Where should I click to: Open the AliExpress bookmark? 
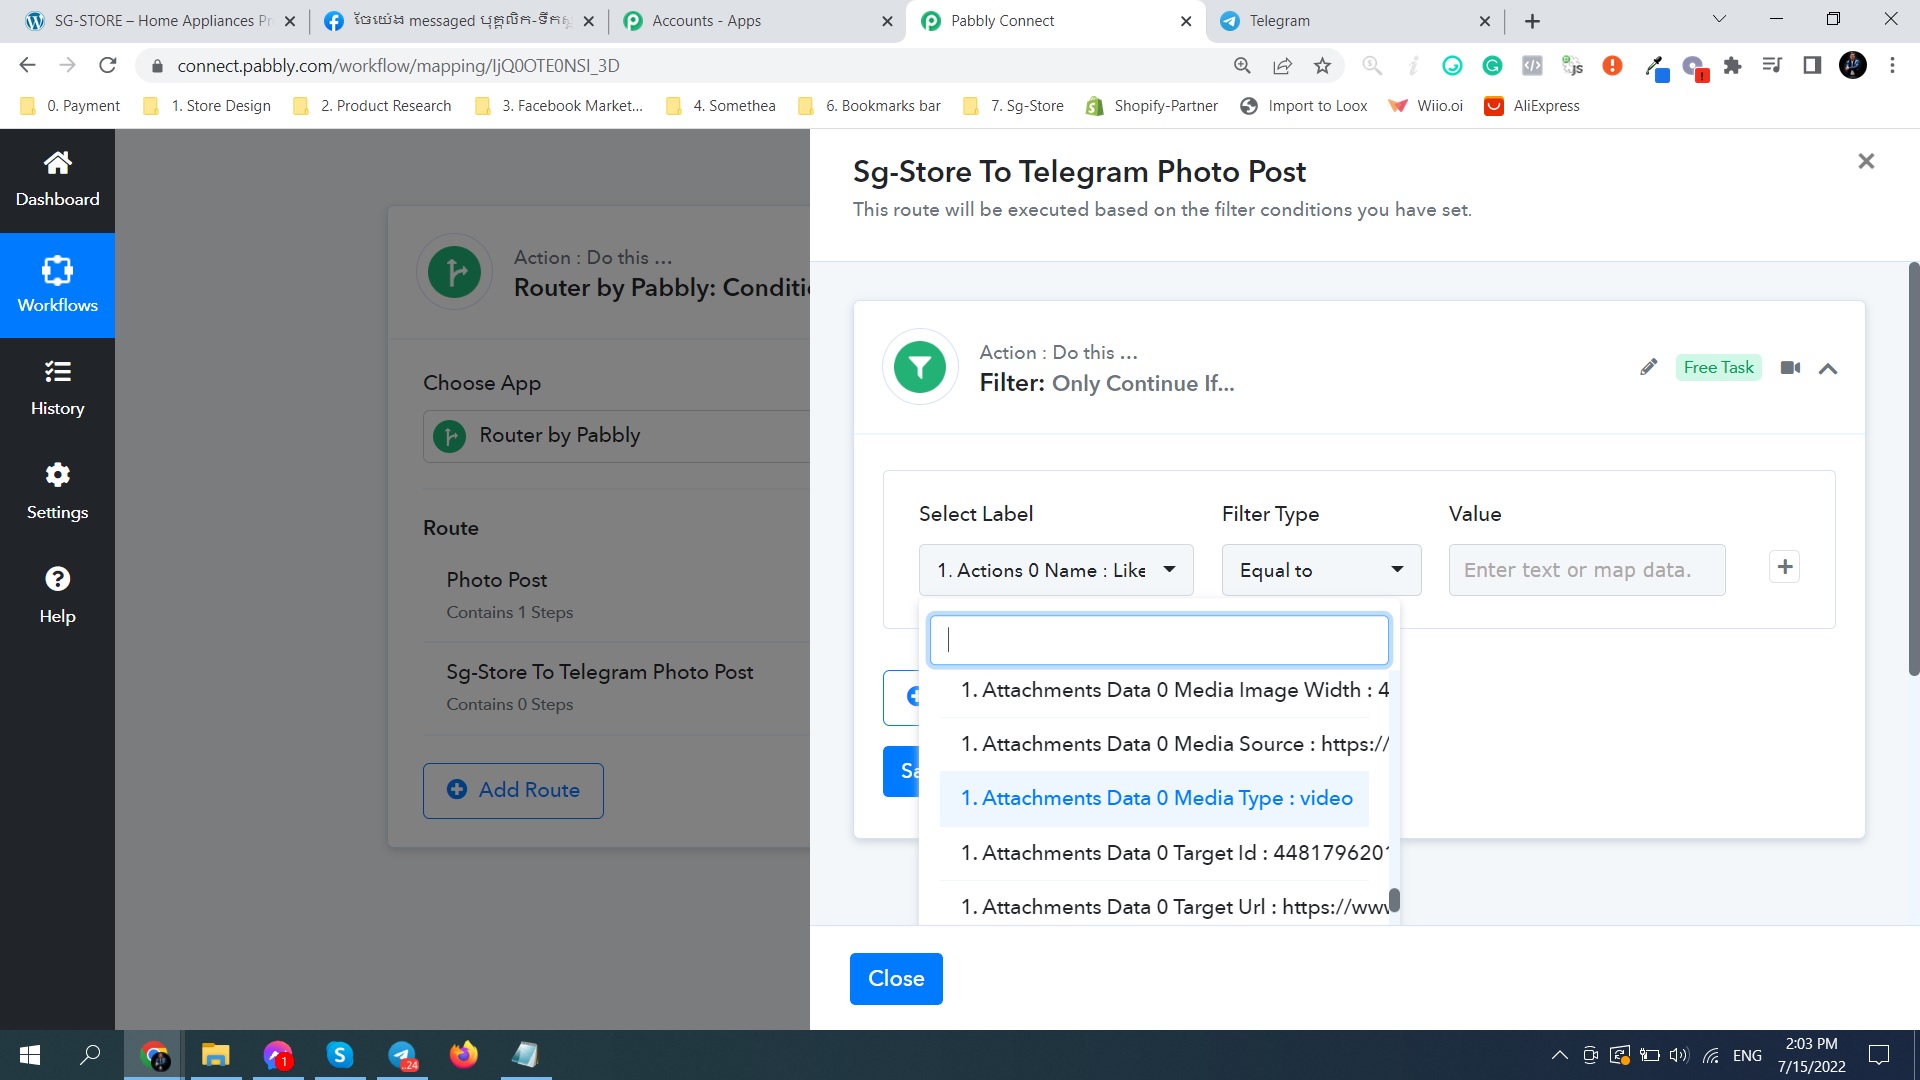click(x=1532, y=106)
